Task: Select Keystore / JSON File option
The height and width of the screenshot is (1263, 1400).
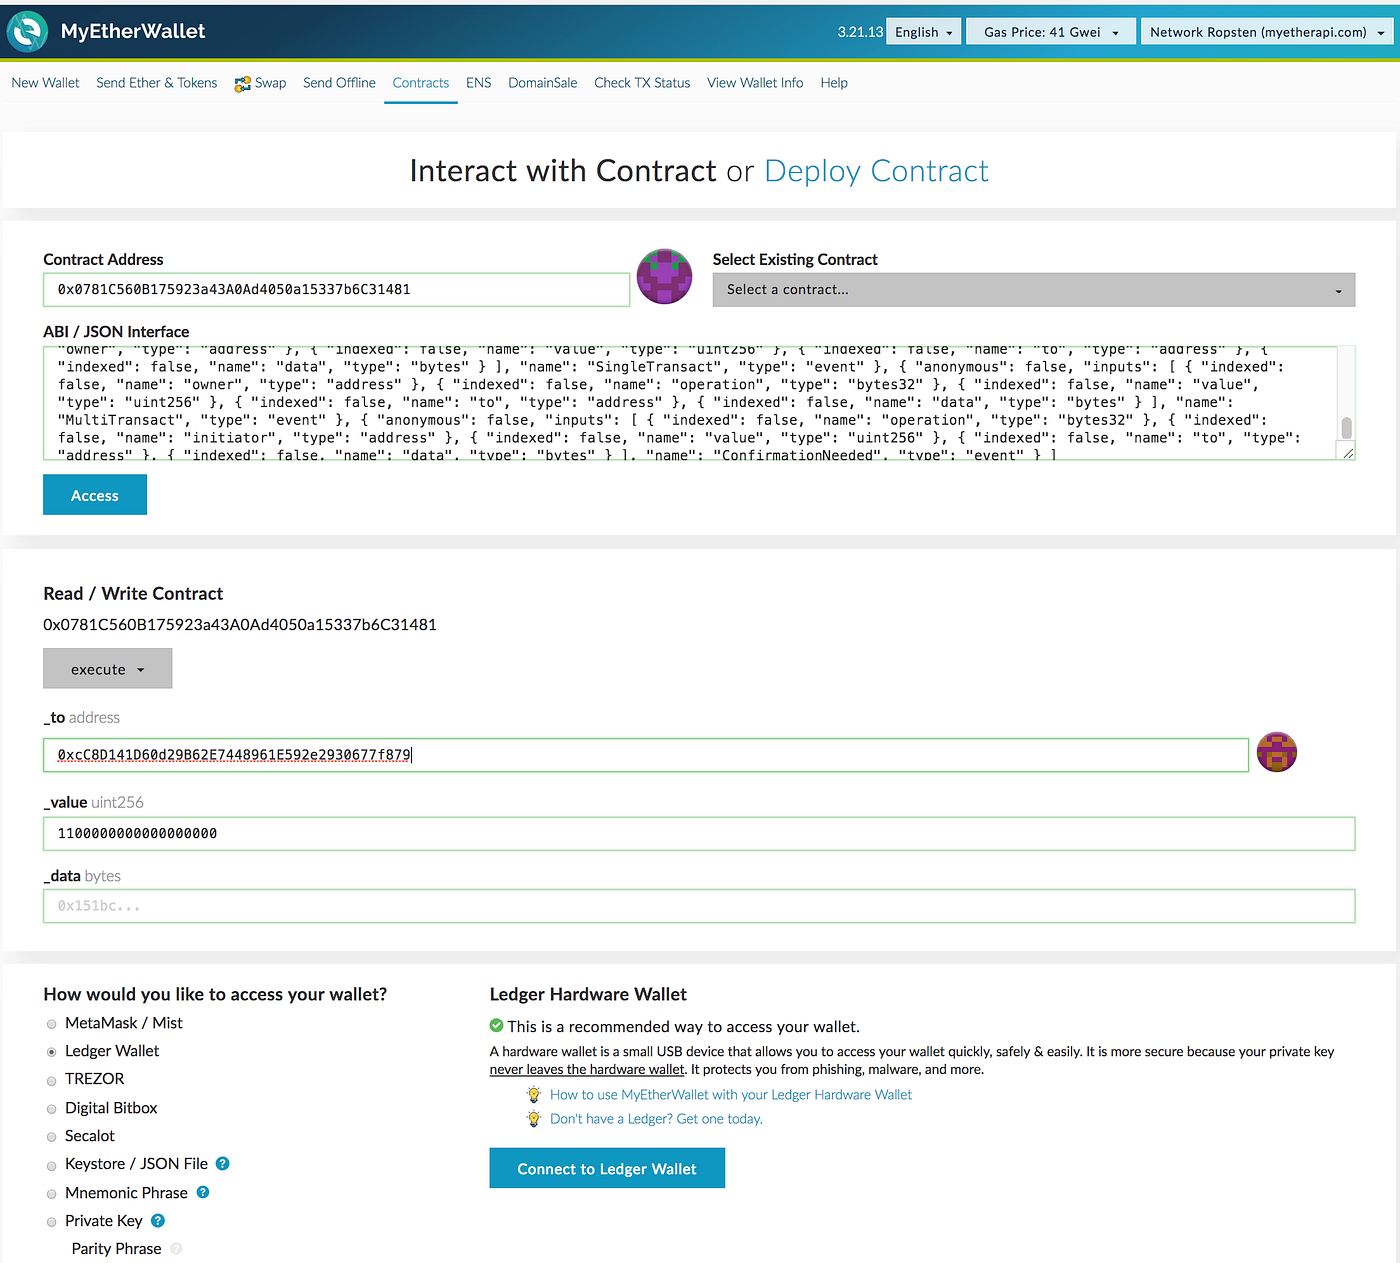Action: [x=52, y=1165]
